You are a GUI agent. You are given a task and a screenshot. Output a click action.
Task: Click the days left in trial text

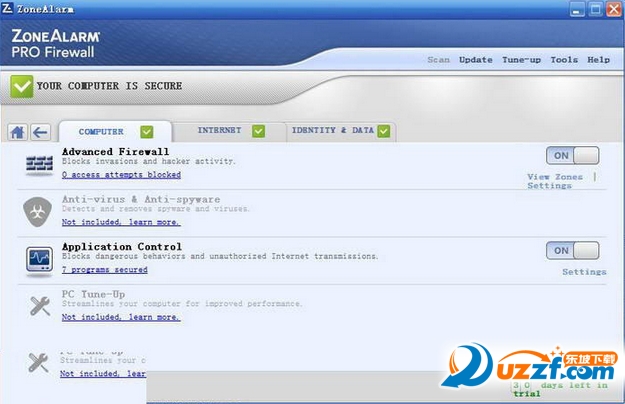point(560,390)
